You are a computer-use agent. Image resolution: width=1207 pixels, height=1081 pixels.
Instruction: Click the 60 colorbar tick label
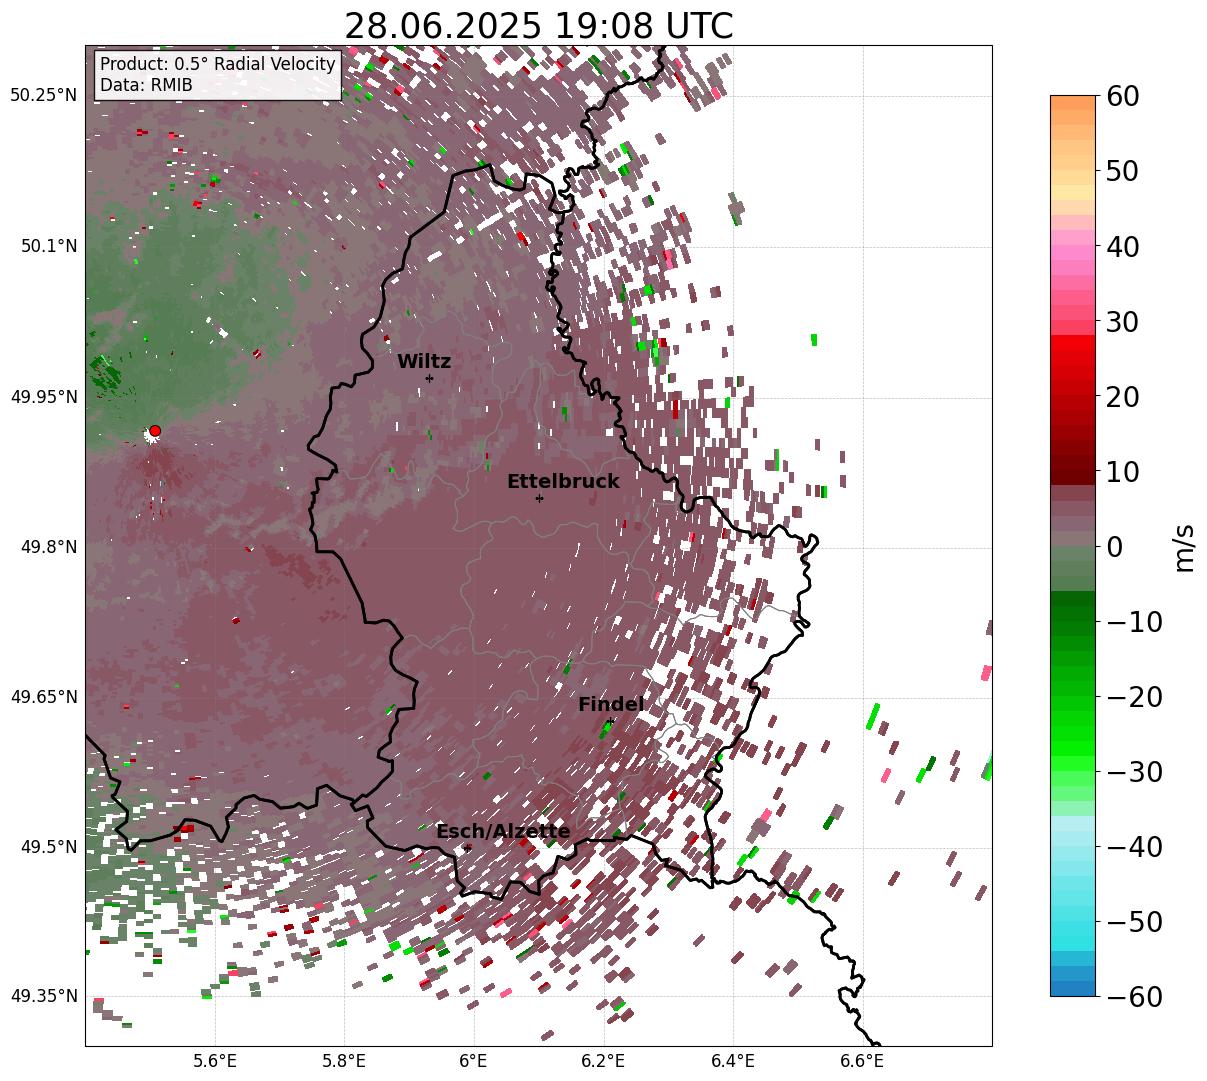point(1124,96)
